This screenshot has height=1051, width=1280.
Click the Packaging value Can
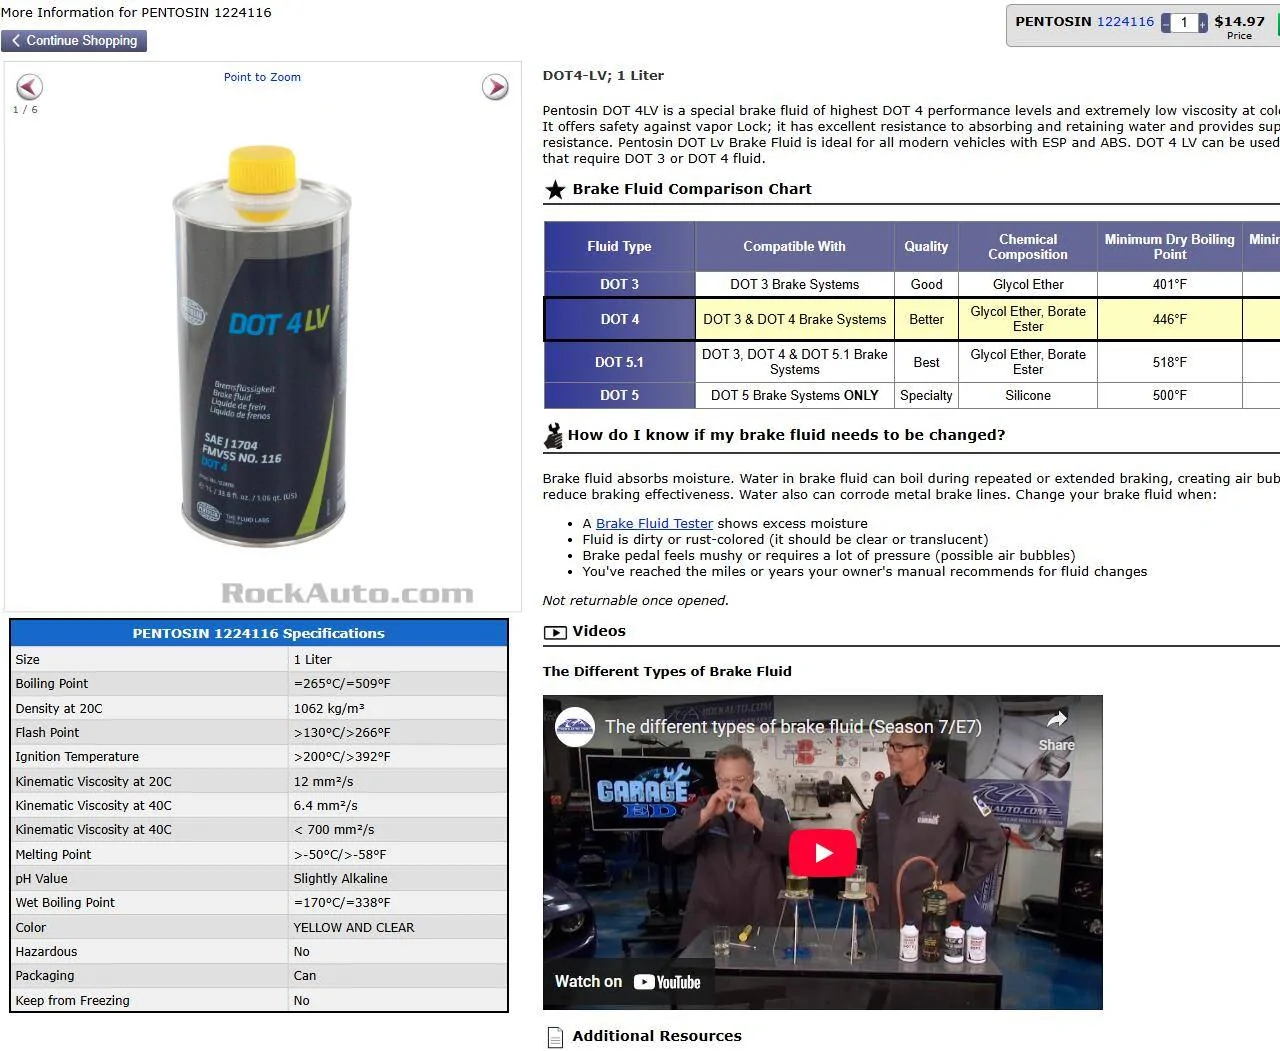pos(305,976)
